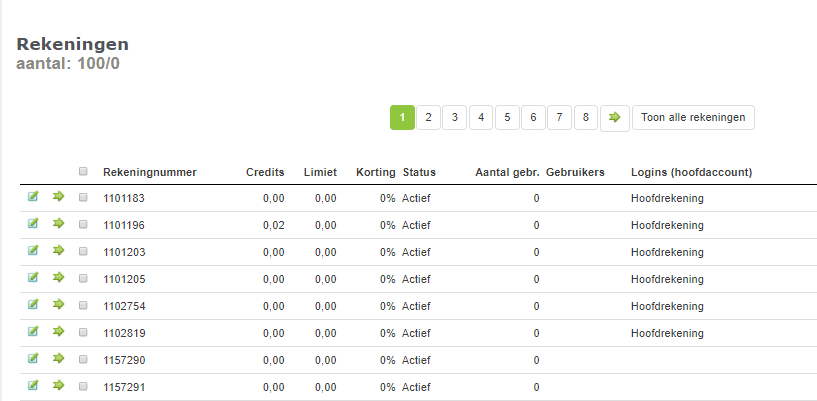Click the Credits column header
Image resolution: width=817 pixels, height=401 pixels.
pyautogui.click(x=265, y=172)
